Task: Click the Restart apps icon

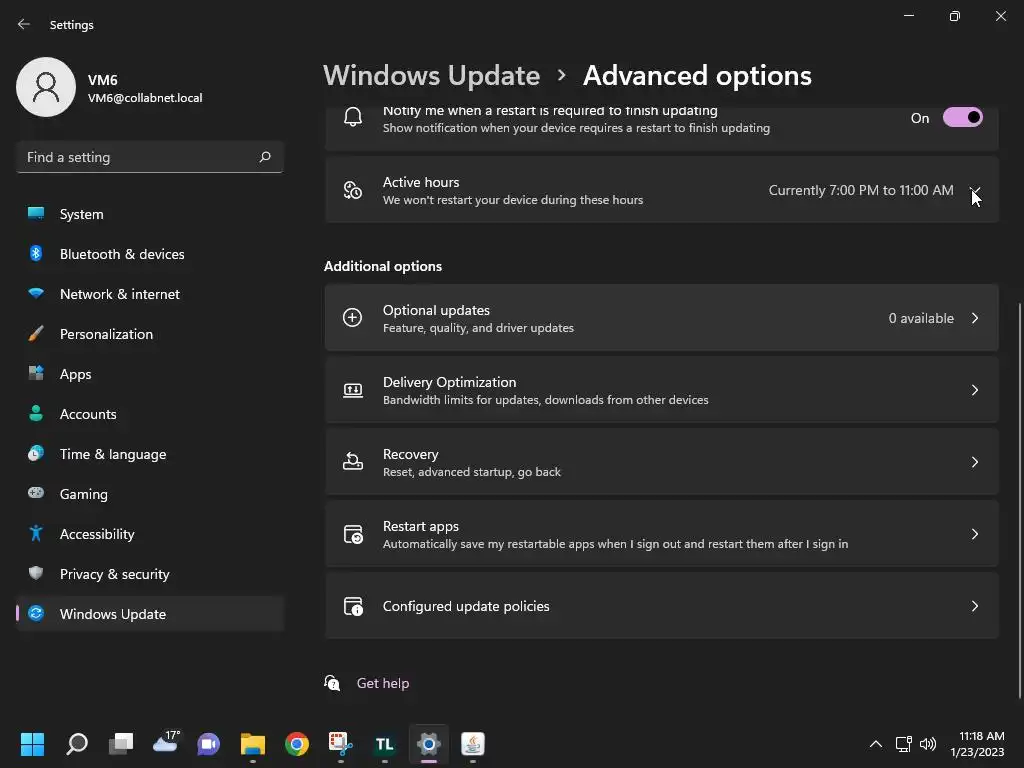Action: pyautogui.click(x=353, y=534)
